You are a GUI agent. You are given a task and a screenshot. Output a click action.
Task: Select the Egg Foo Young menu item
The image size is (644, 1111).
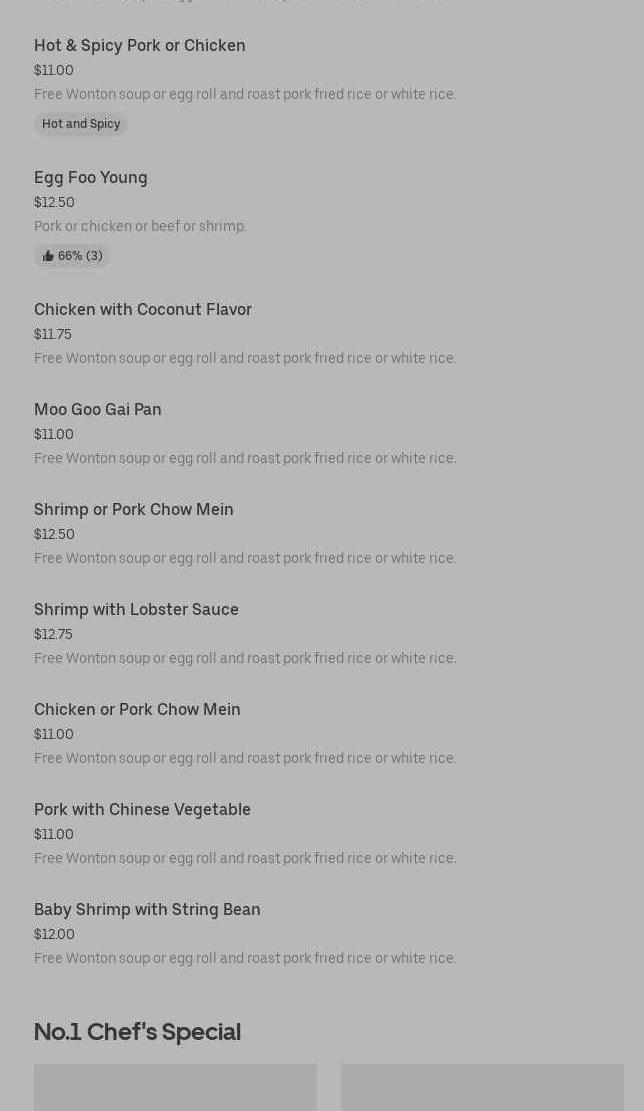(91, 178)
